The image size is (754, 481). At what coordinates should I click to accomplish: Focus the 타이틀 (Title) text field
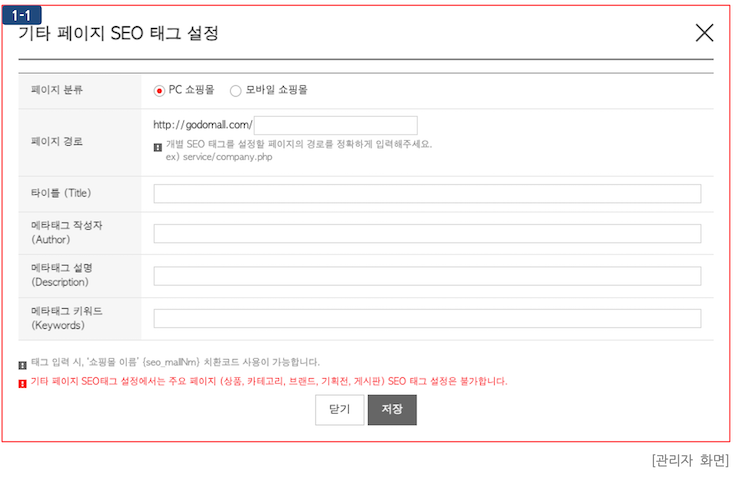click(x=427, y=194)
